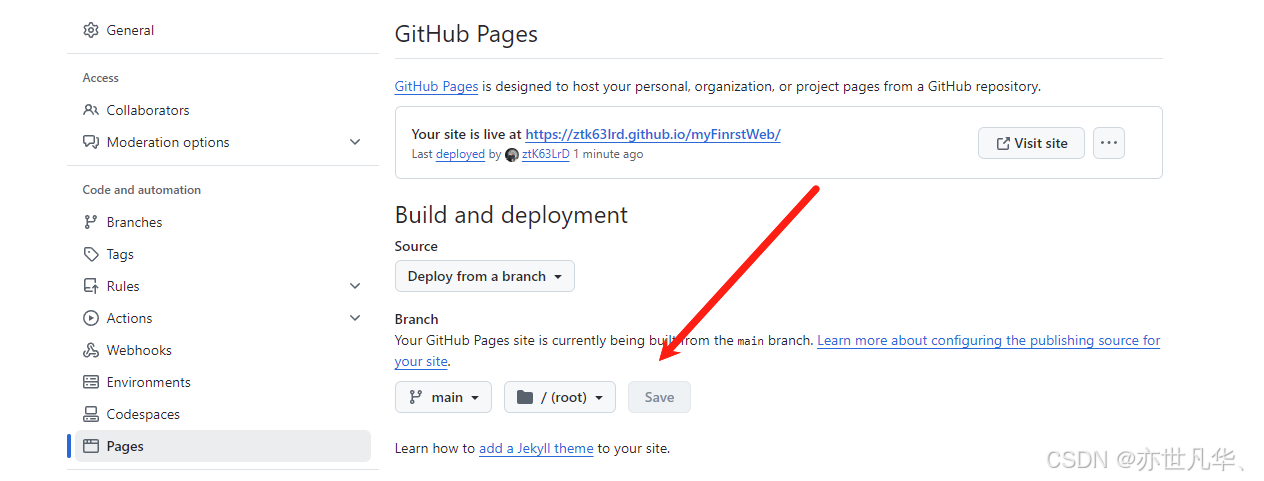Click the Moderation options comment icon

pos(91,142)
